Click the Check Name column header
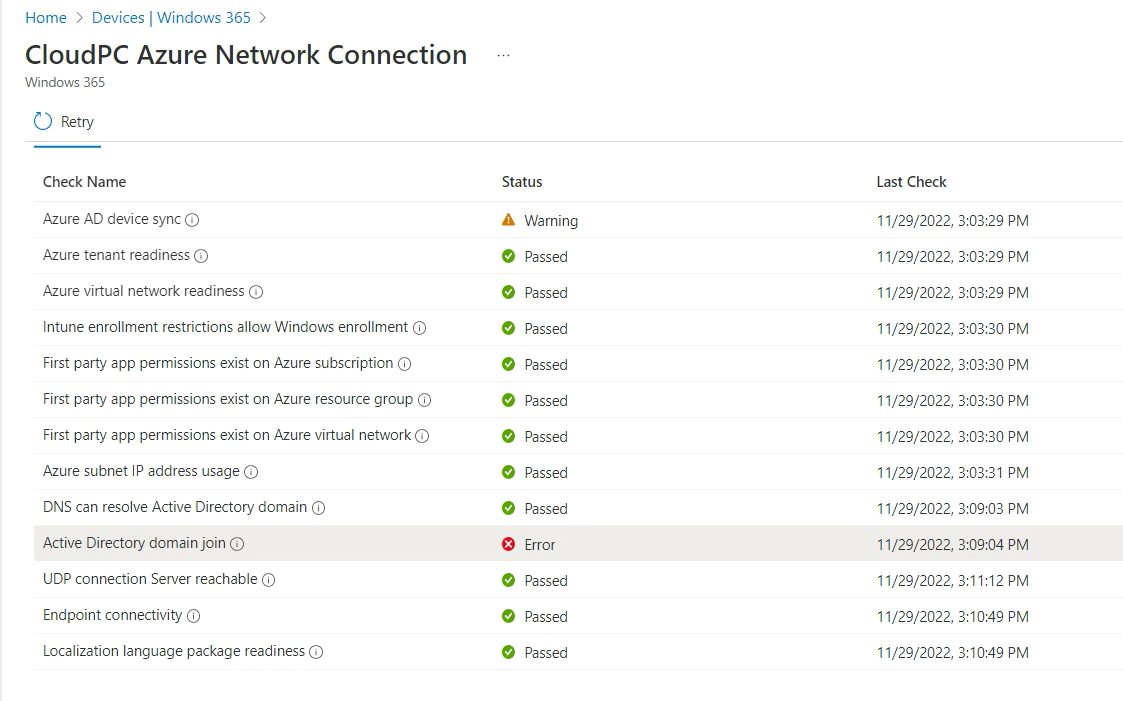 pos(84,182)
